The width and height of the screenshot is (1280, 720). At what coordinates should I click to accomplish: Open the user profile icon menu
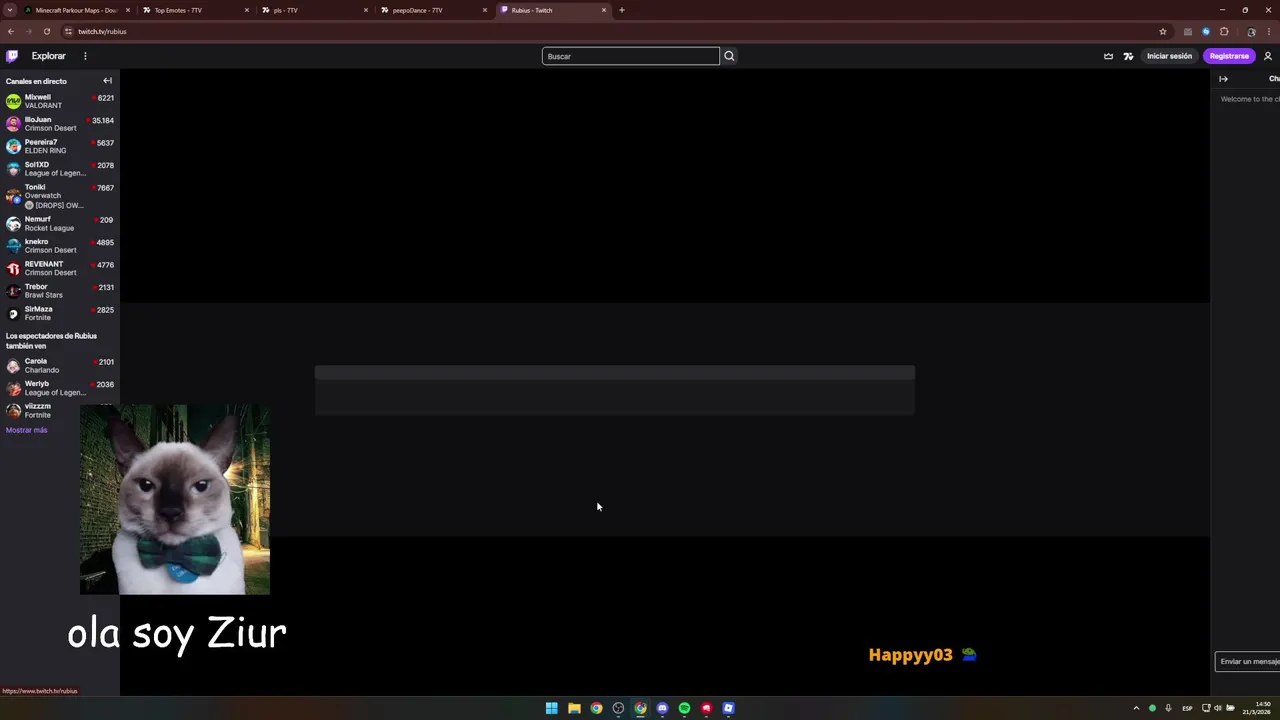click(1268, 56)
